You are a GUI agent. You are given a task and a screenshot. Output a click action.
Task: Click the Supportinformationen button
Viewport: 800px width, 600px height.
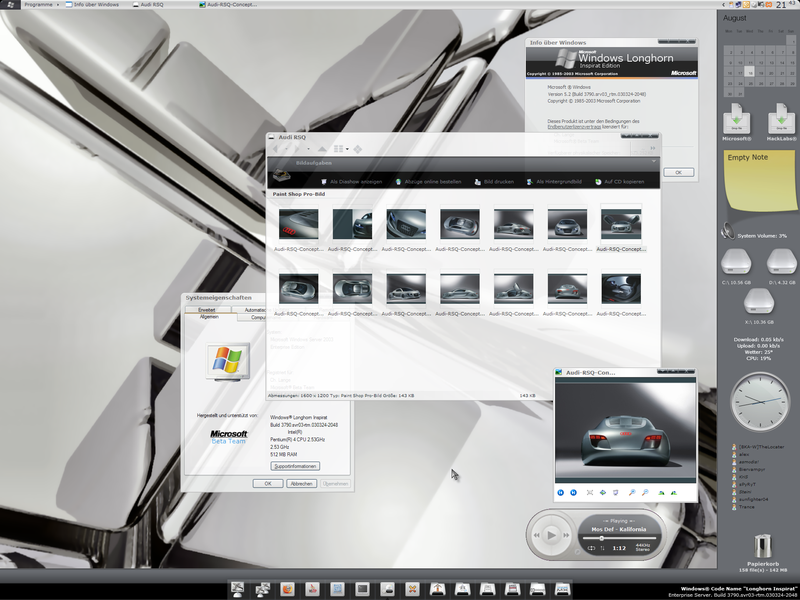pos(295,466)
